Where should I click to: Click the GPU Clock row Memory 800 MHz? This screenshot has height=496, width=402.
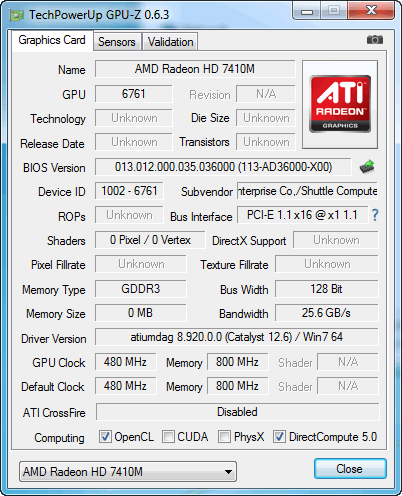pos(237,362)
